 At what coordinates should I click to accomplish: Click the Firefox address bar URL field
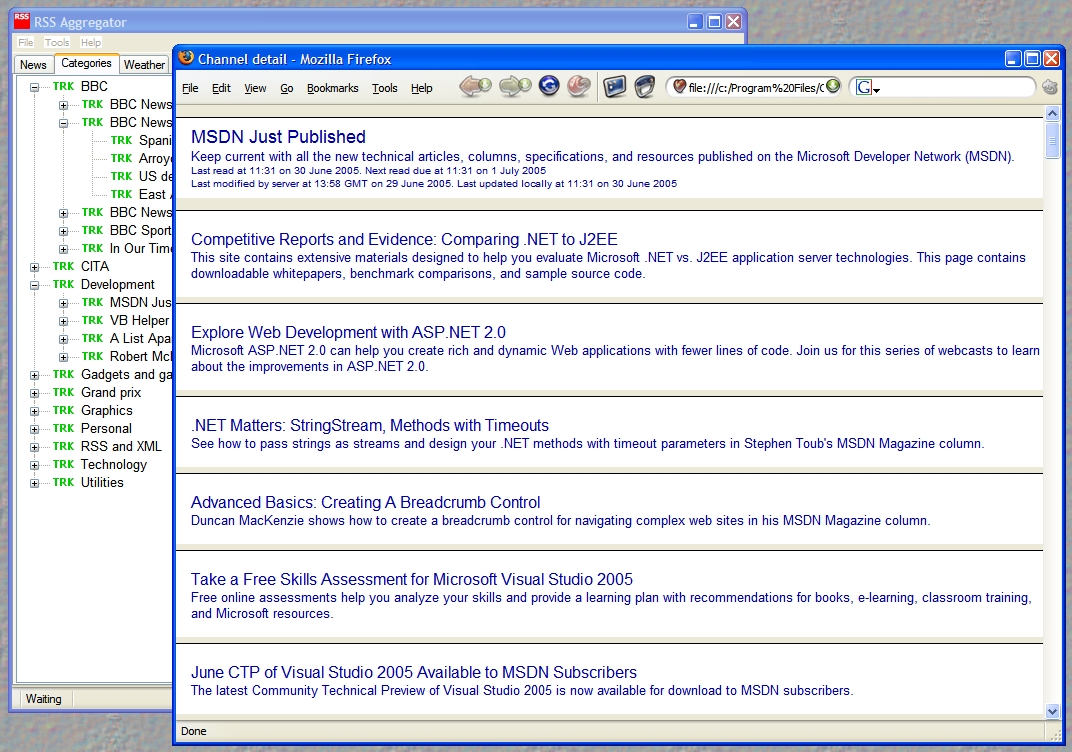tap(755, 88)
